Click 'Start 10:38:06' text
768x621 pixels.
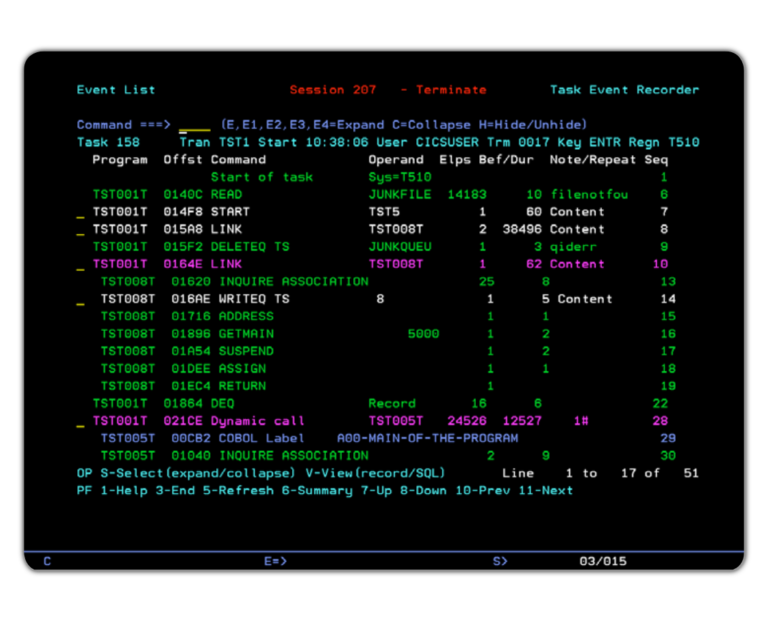click(x=313, y=143)
